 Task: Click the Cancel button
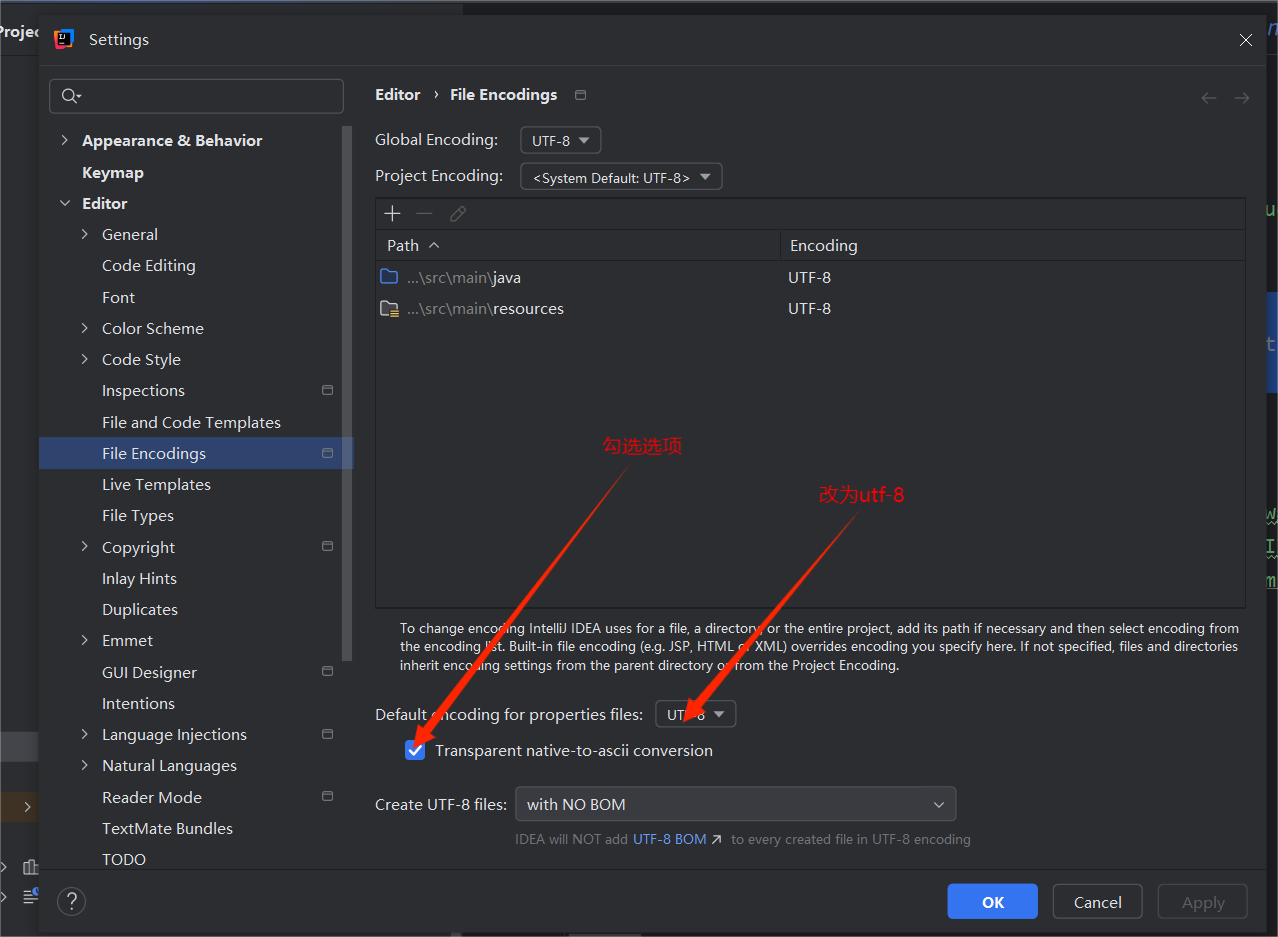pos(1097,902)
